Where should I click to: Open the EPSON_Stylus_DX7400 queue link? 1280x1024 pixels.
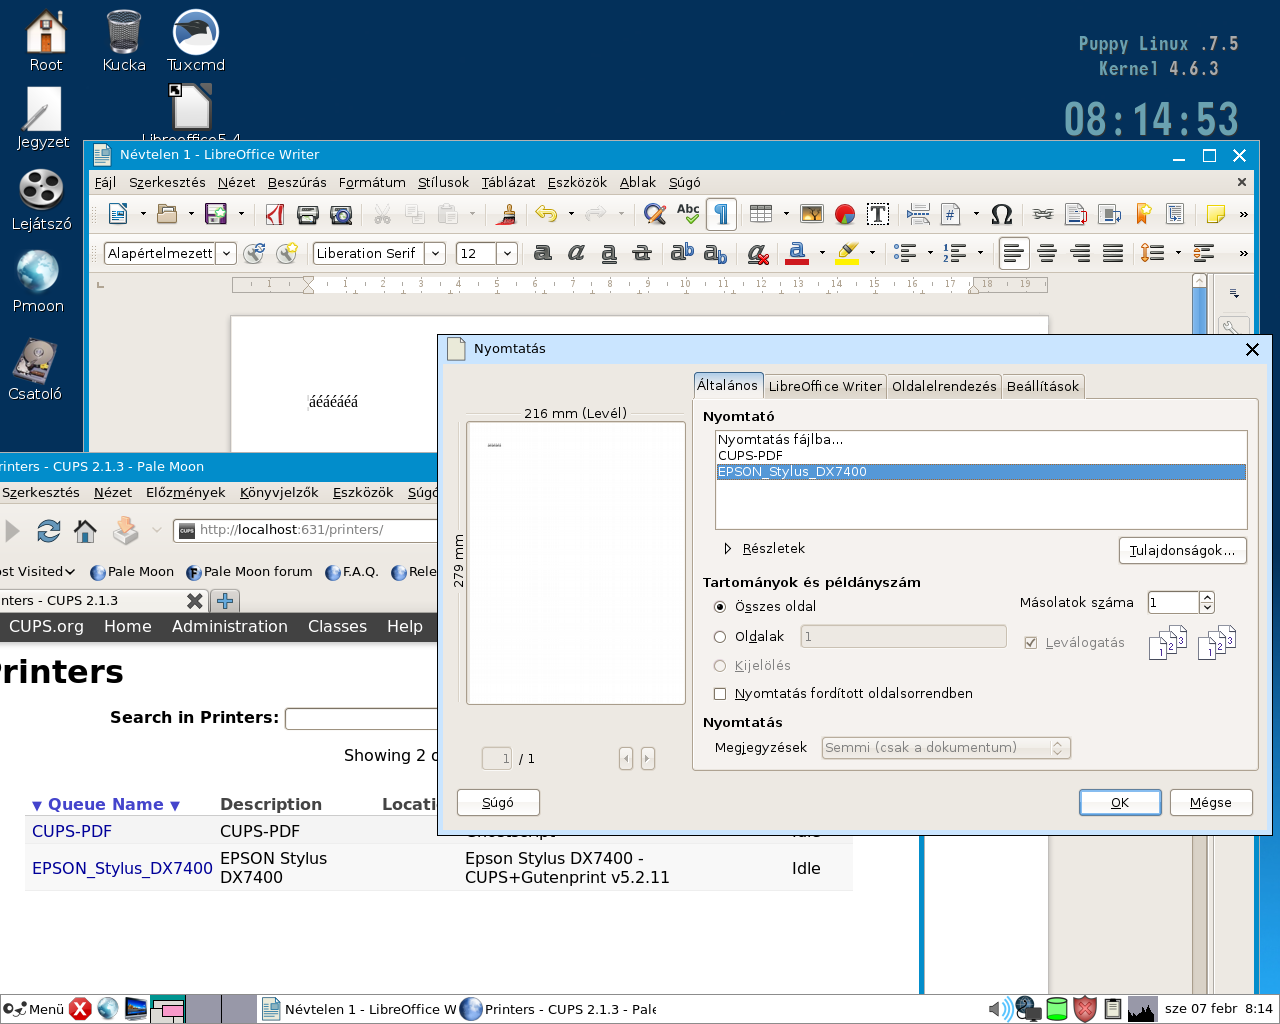coord(122,869)
